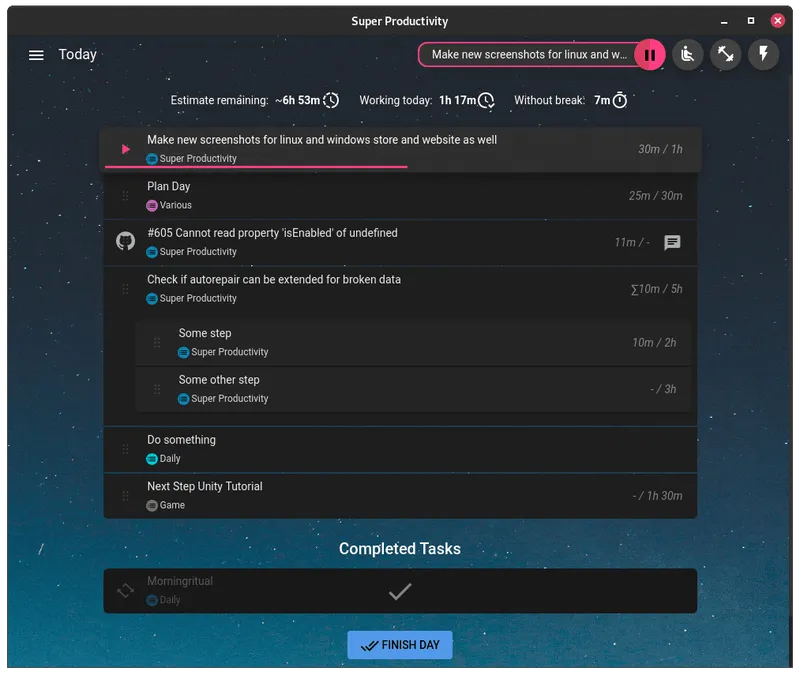Viewport: 800px width, 675px height.
Task: Click drag handle of Some other step subtask
Action: [157, 389]
